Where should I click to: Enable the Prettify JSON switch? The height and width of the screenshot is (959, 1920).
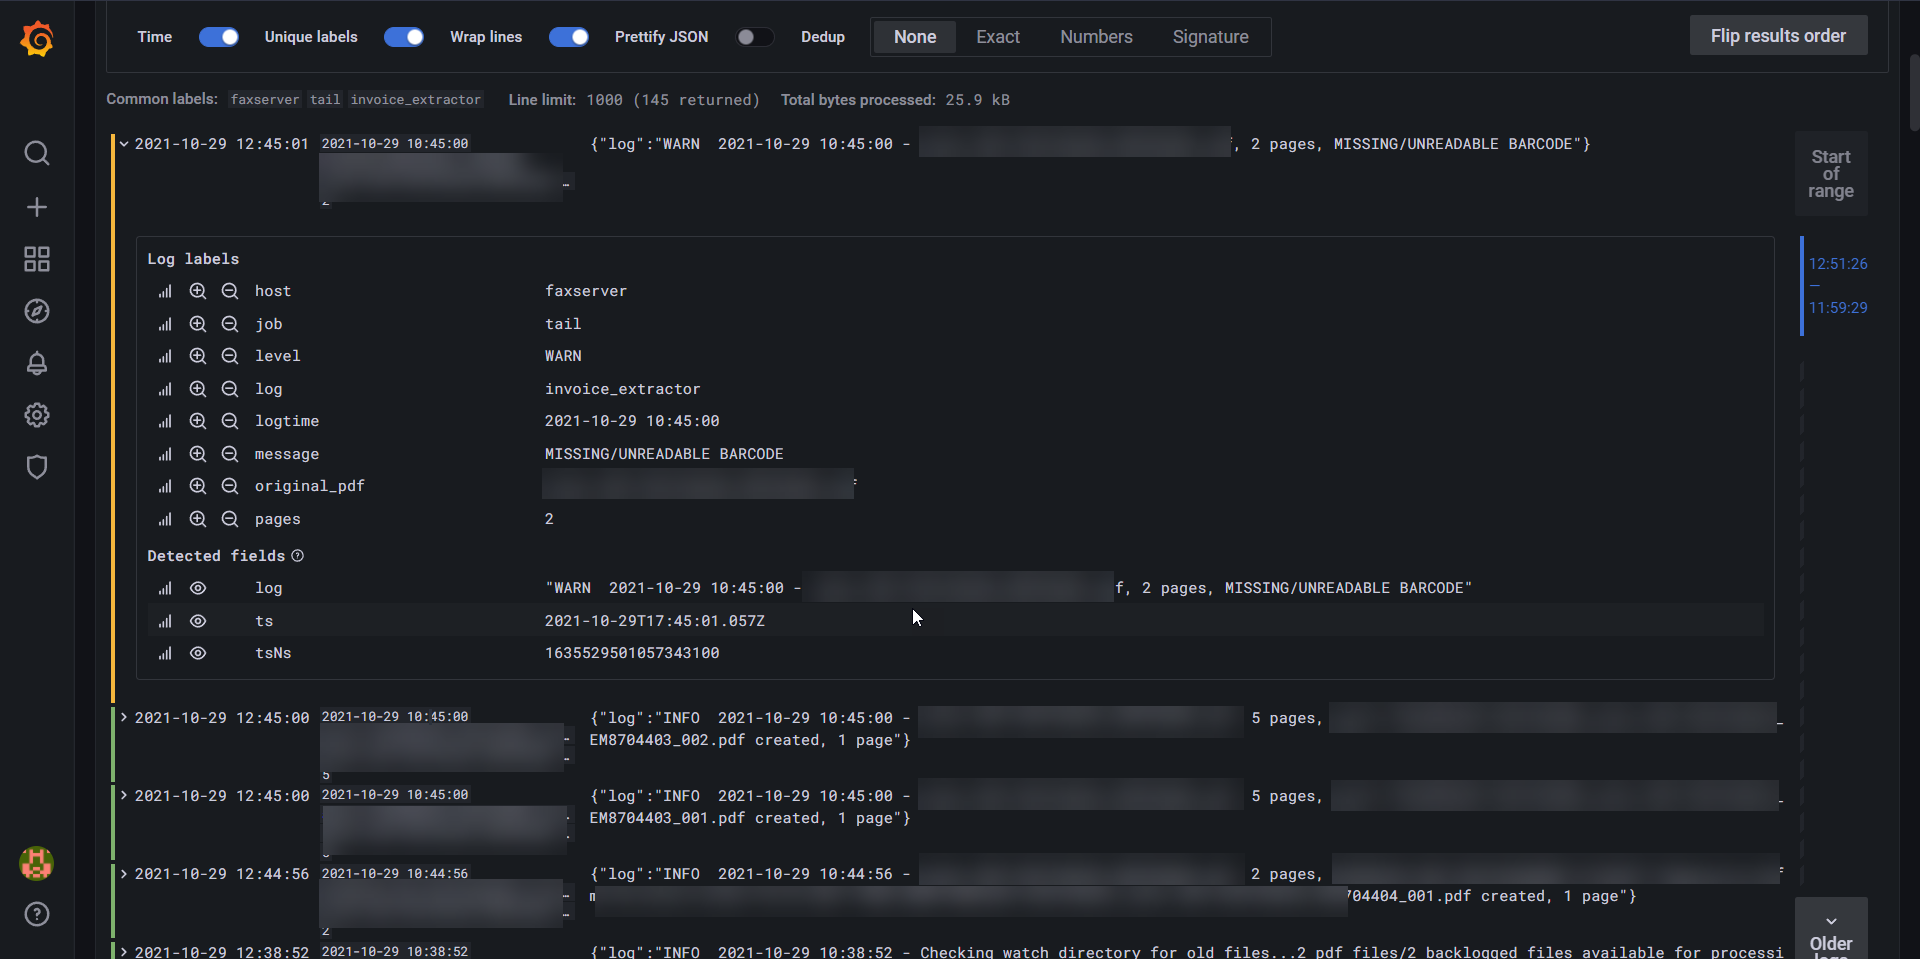tap(755, 37)
